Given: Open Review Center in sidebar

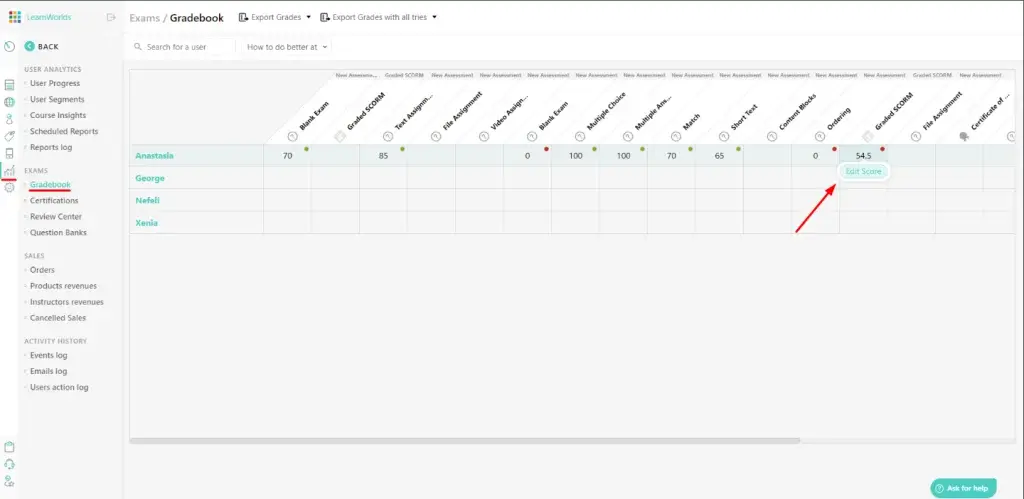Looking at the screenshot, I should coord(56,217).
